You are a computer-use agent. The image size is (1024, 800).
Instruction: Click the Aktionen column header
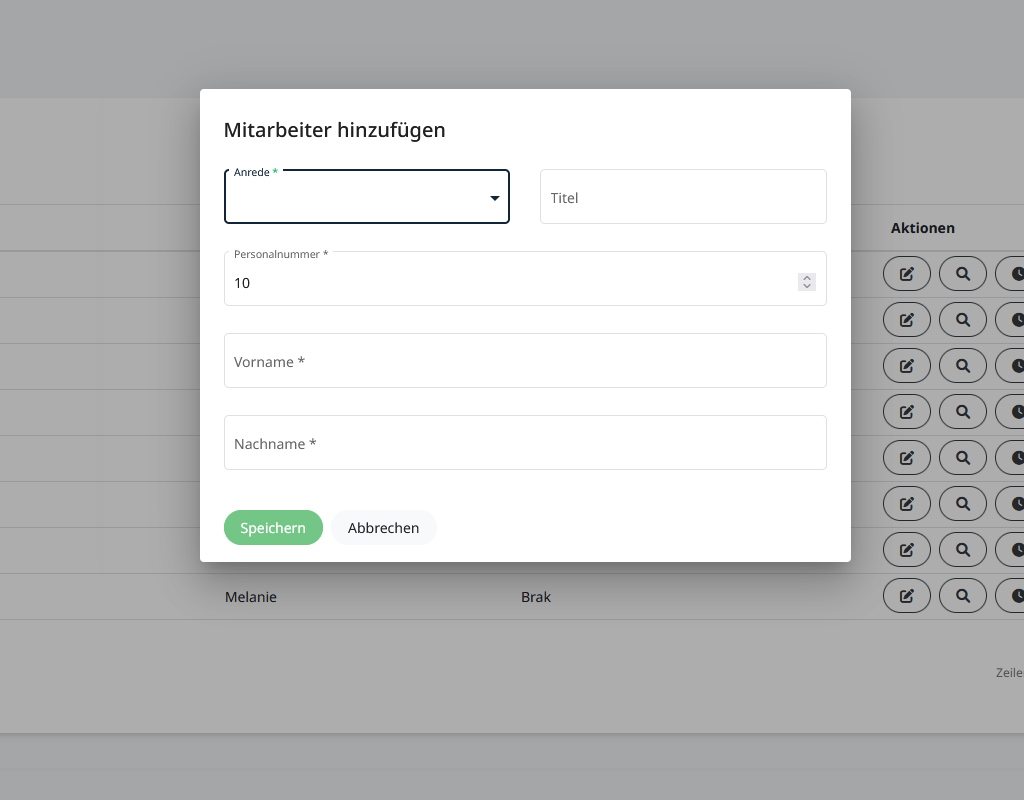tap(922, 228)
